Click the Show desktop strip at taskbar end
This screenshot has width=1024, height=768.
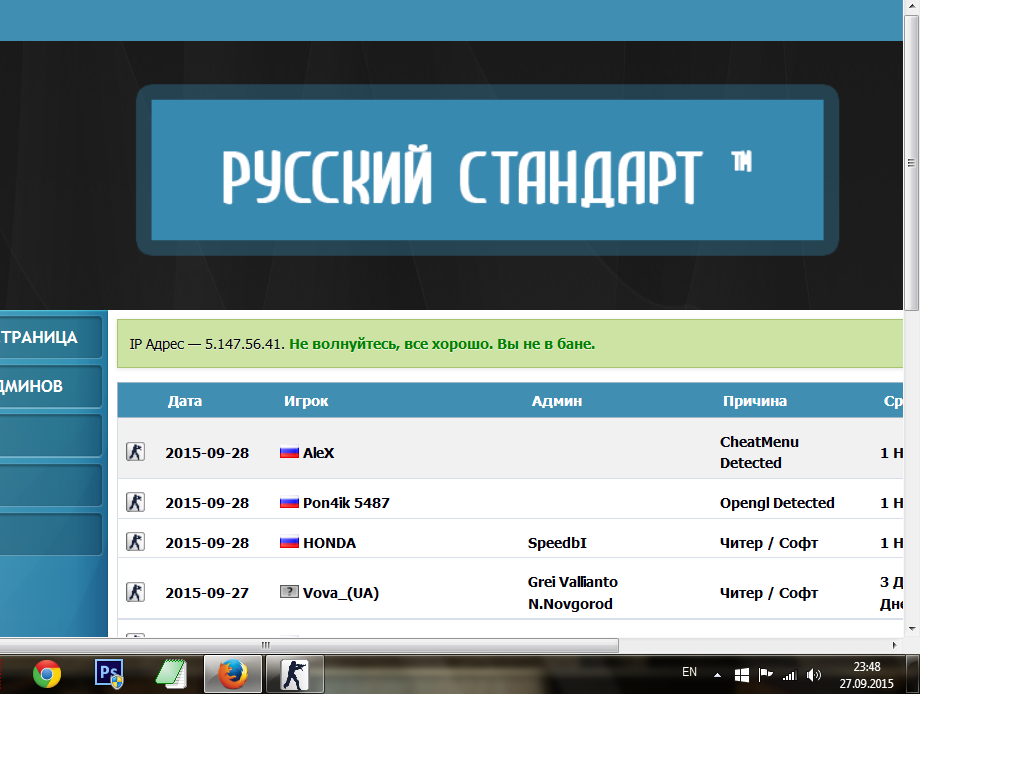[x=913, y=674]
